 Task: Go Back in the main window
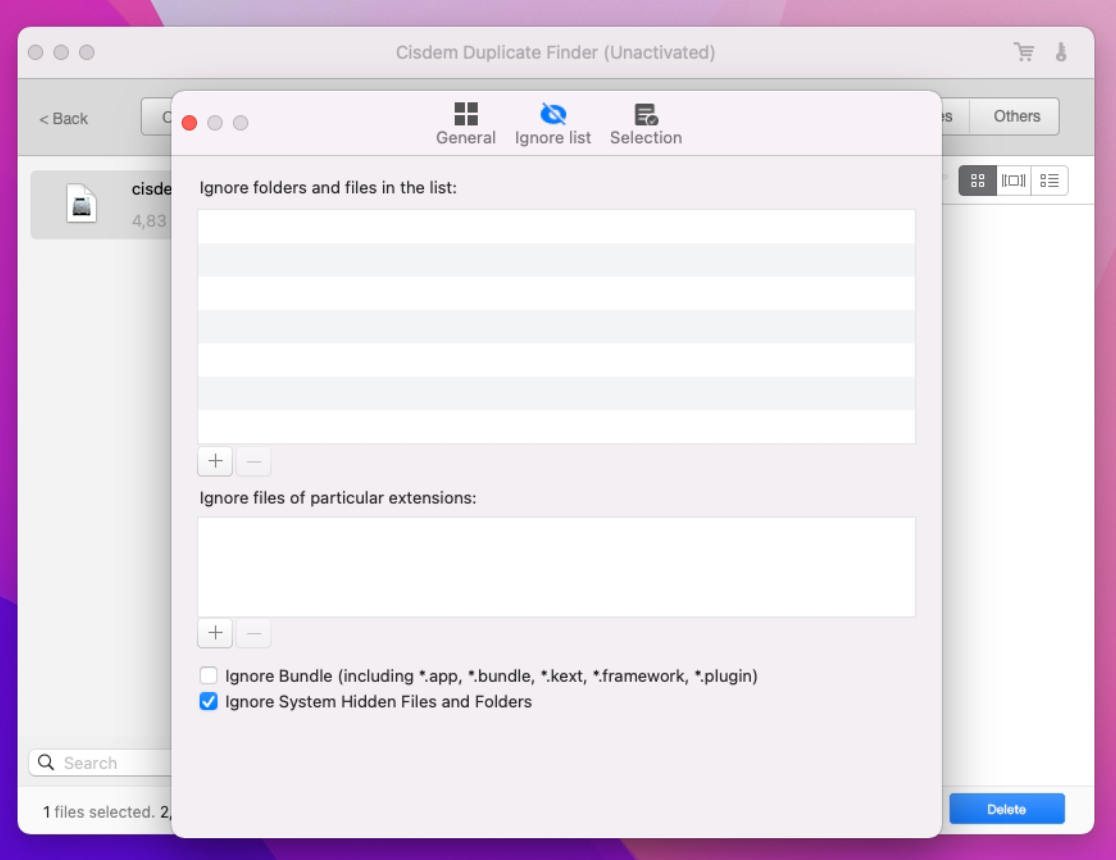click(x=63, y=118)
